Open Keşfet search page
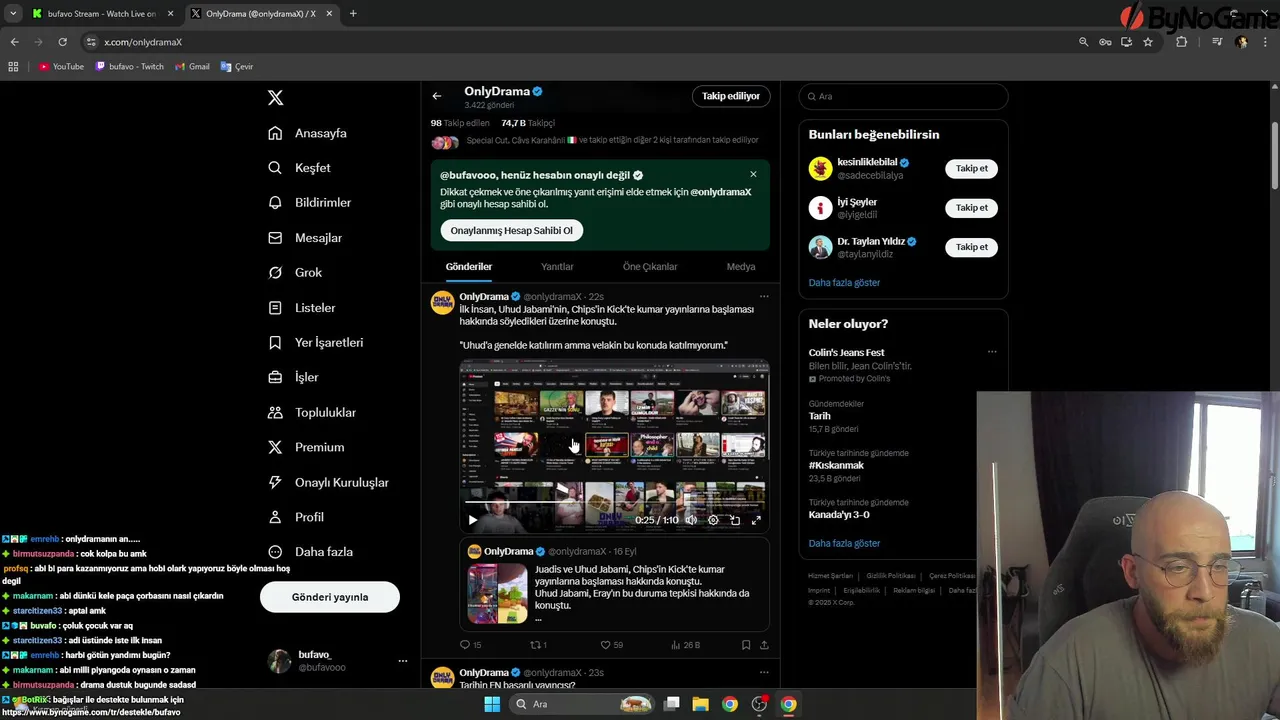This screenshot has height=720, width=1280. pyautogui.click(x=299, y=168)
